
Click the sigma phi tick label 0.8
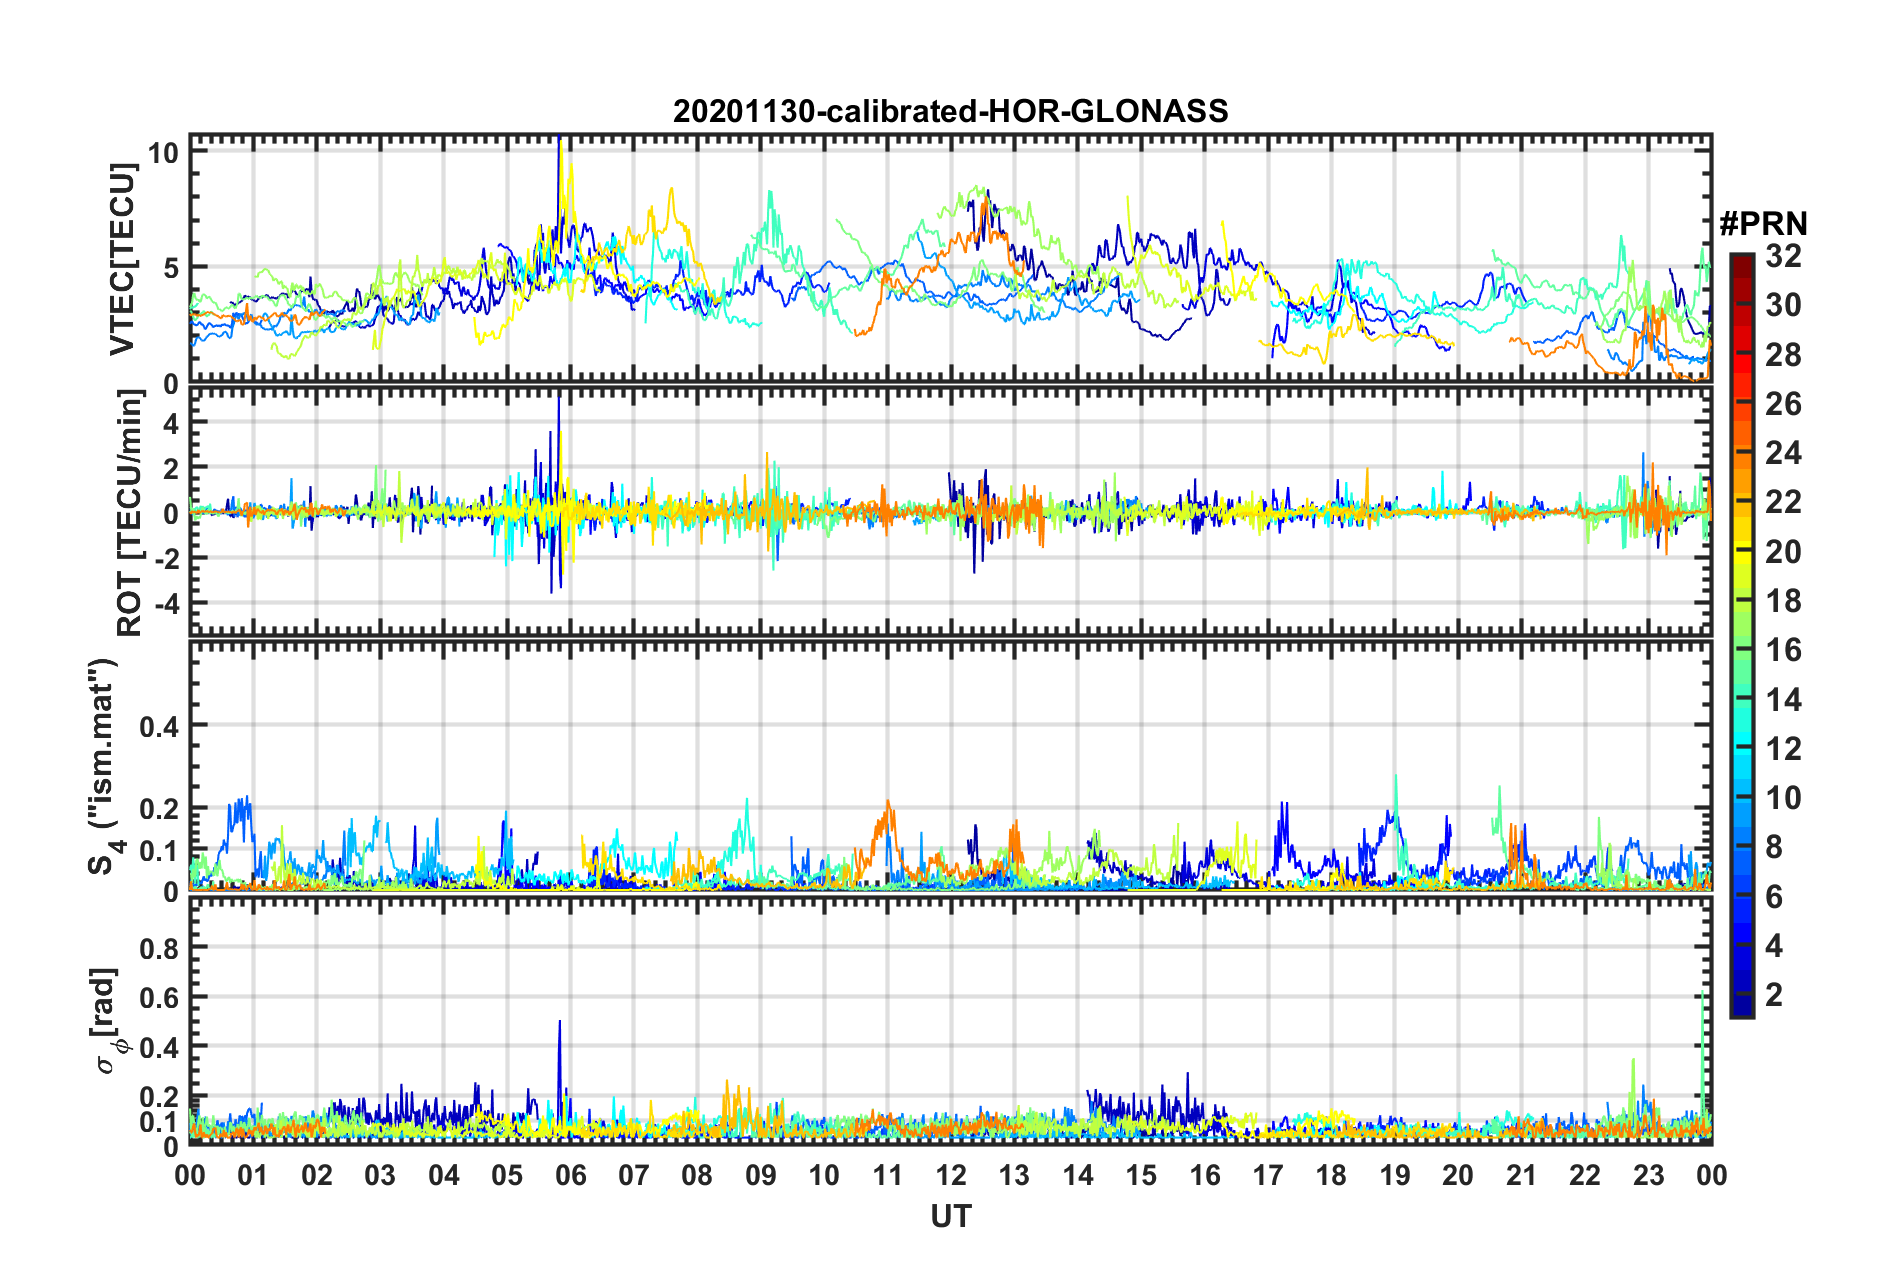160,947
